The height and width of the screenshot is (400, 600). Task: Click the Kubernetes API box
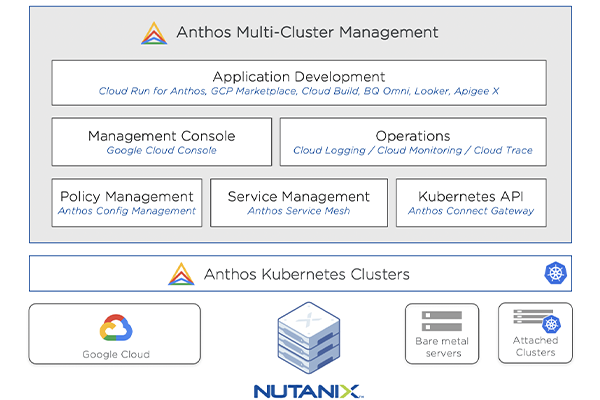pos(470,203)
